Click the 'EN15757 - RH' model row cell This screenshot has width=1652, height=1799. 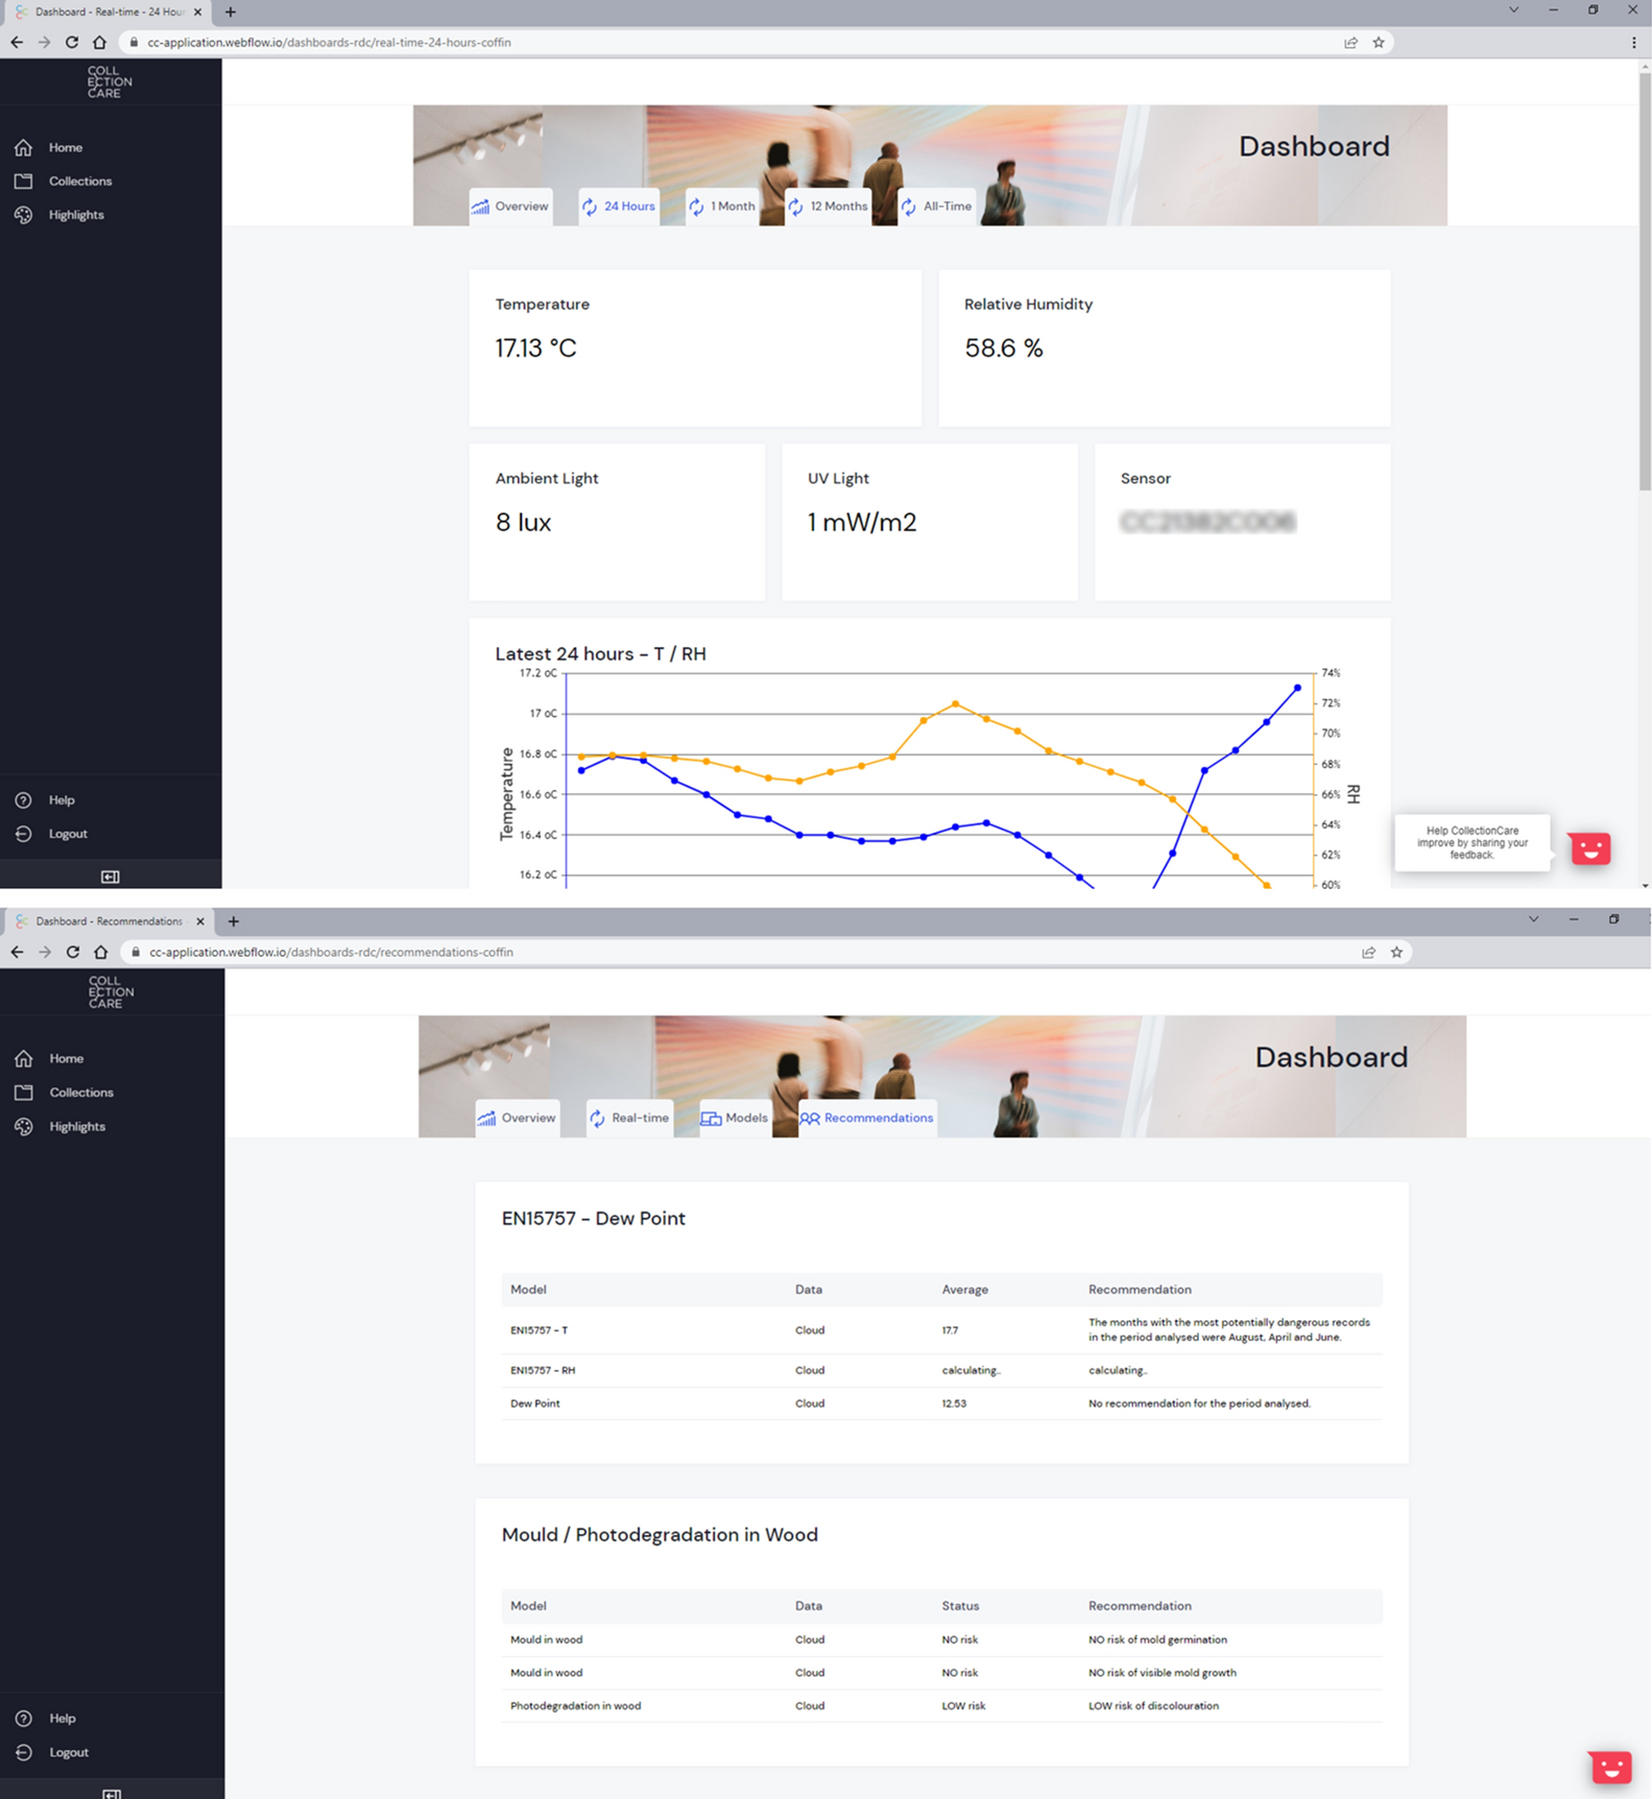tap(542, 1370)
